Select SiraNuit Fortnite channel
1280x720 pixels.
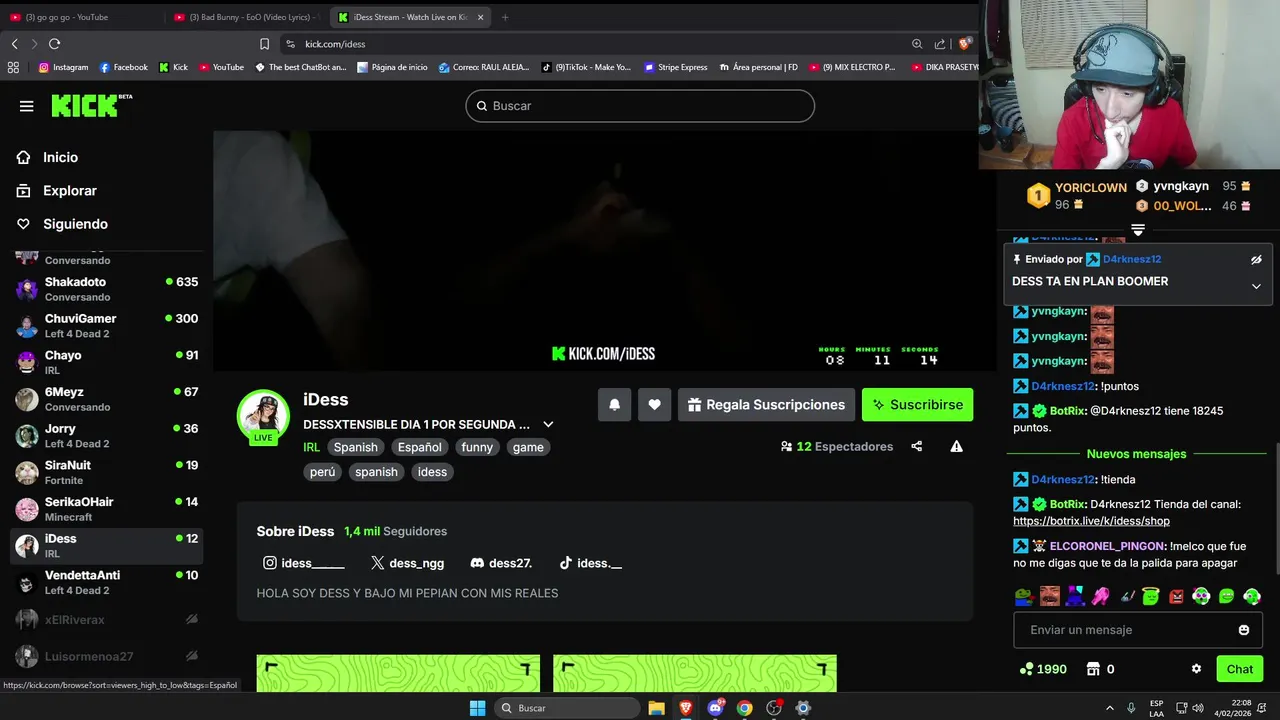tap(108, 472)
